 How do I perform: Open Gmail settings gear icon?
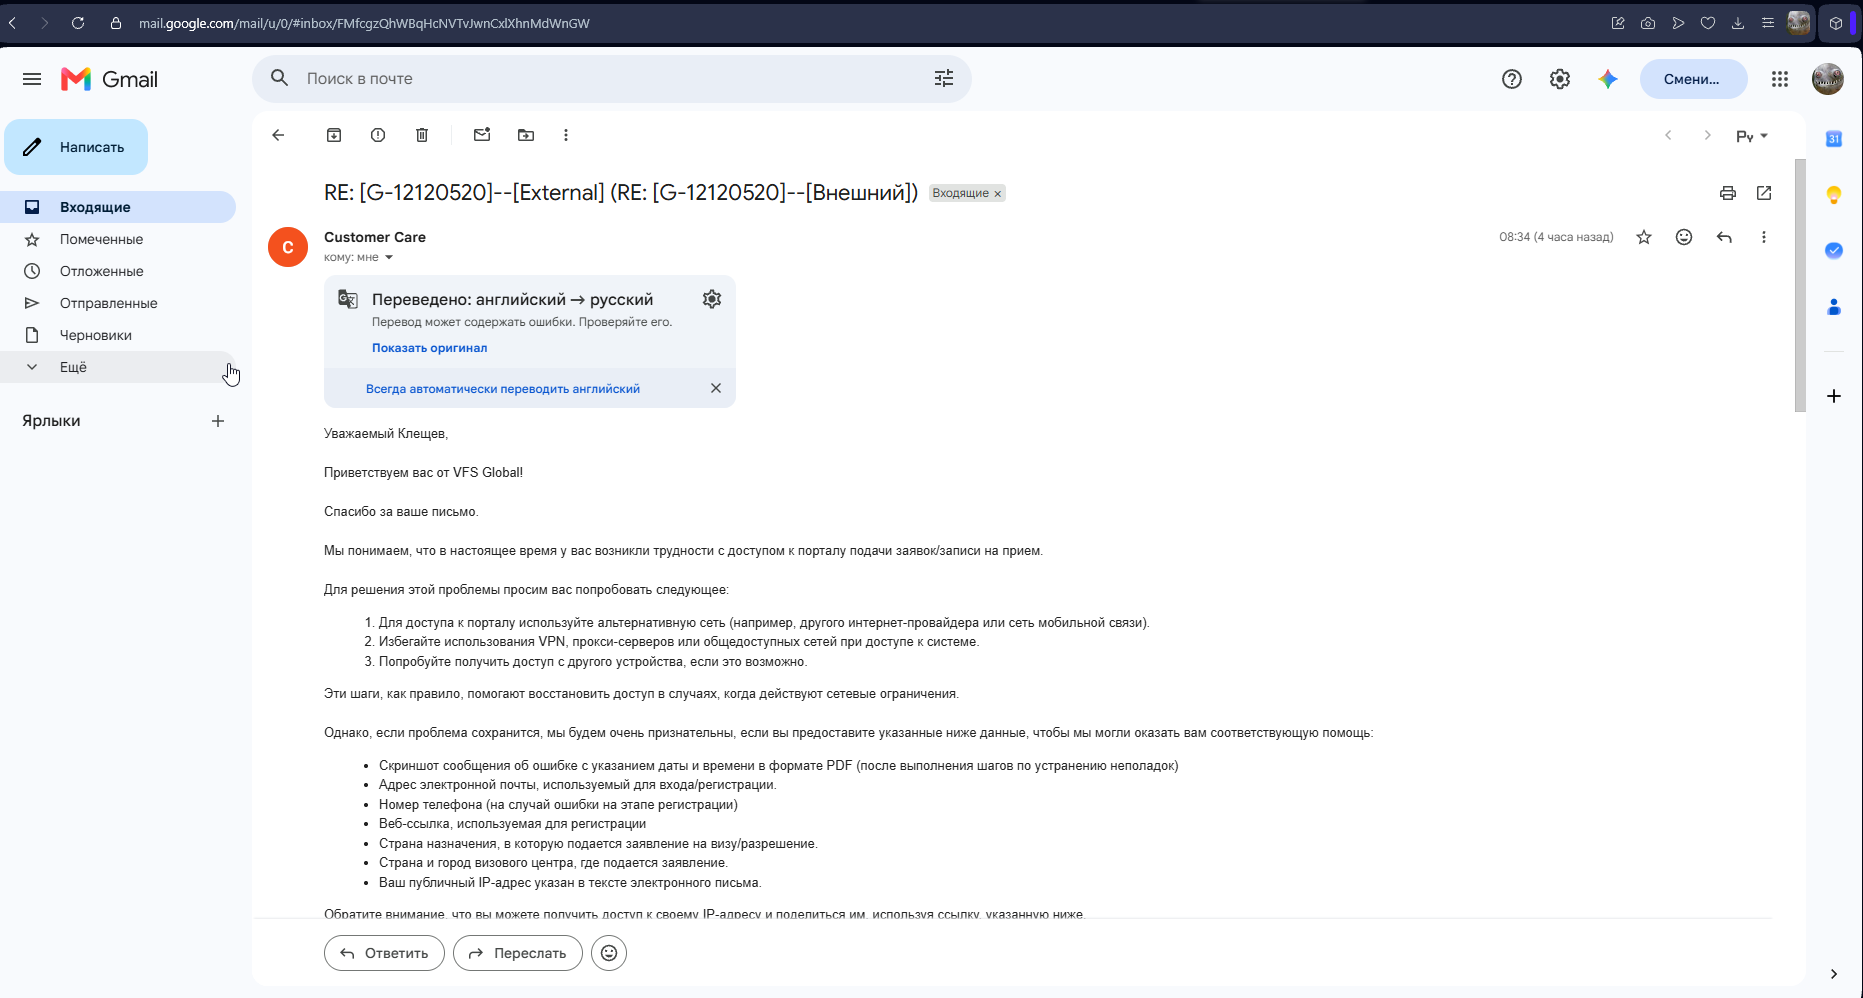point(1560,79)
